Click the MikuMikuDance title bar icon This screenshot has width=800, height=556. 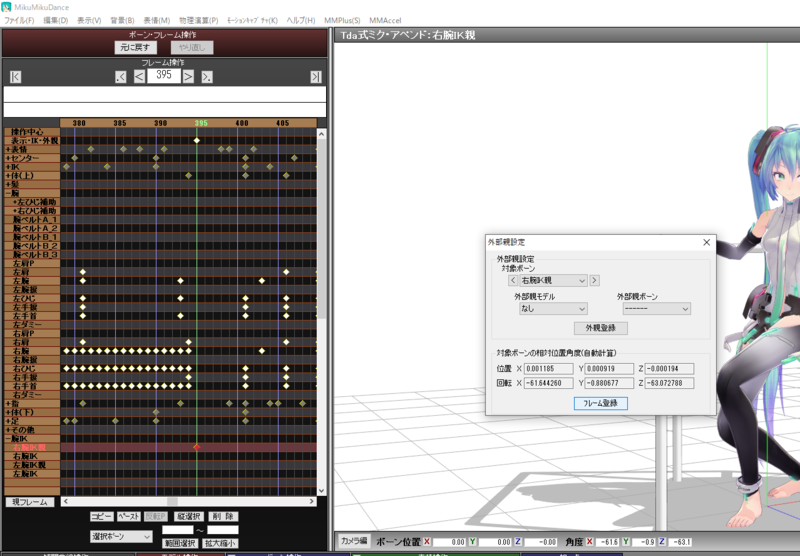[x=6, y=7]
